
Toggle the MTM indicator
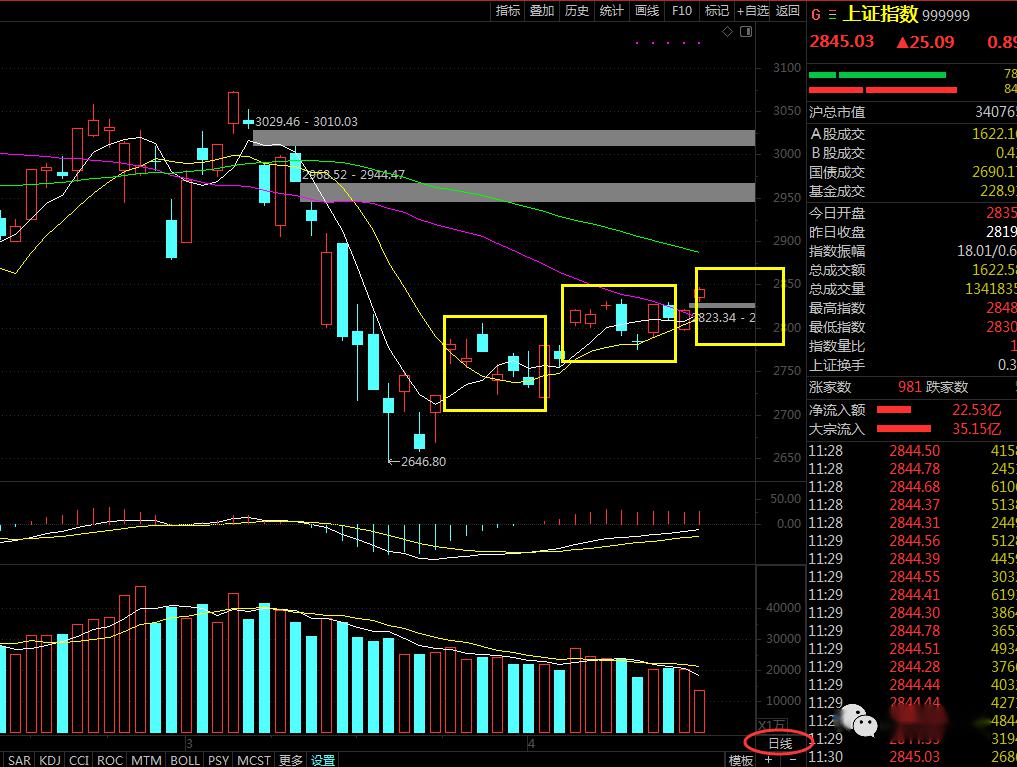tap(146, 760)
